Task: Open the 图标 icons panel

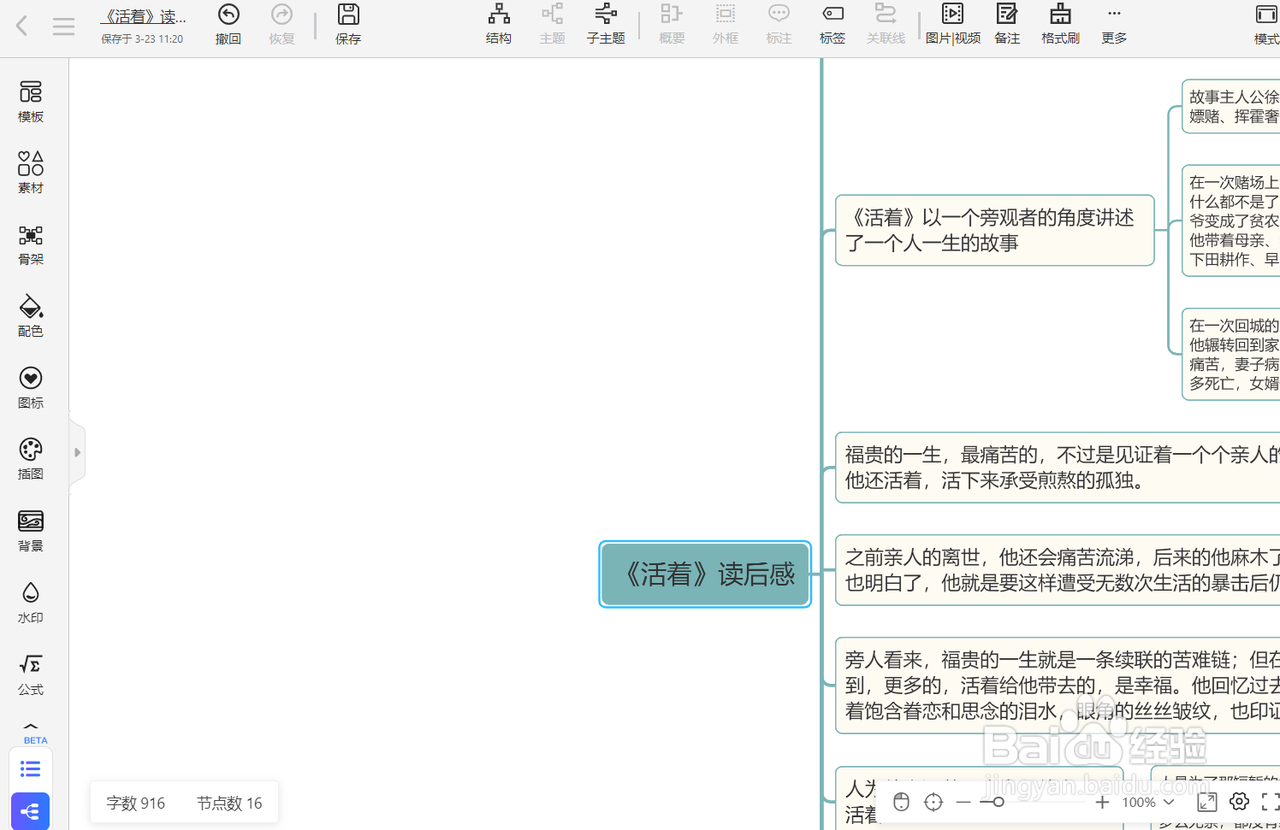Action: pos(31,388)
